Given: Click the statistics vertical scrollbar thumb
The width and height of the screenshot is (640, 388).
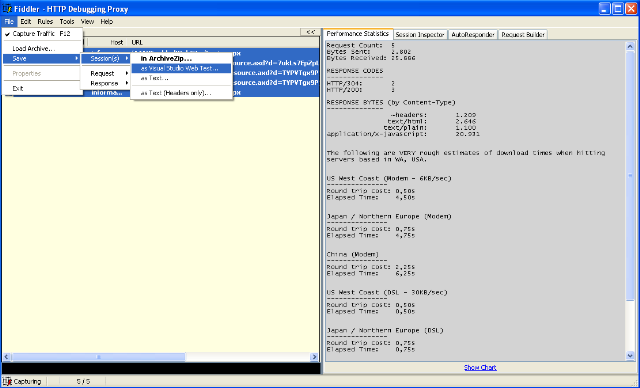Looking at the screenshot, I should click(630, 176).
